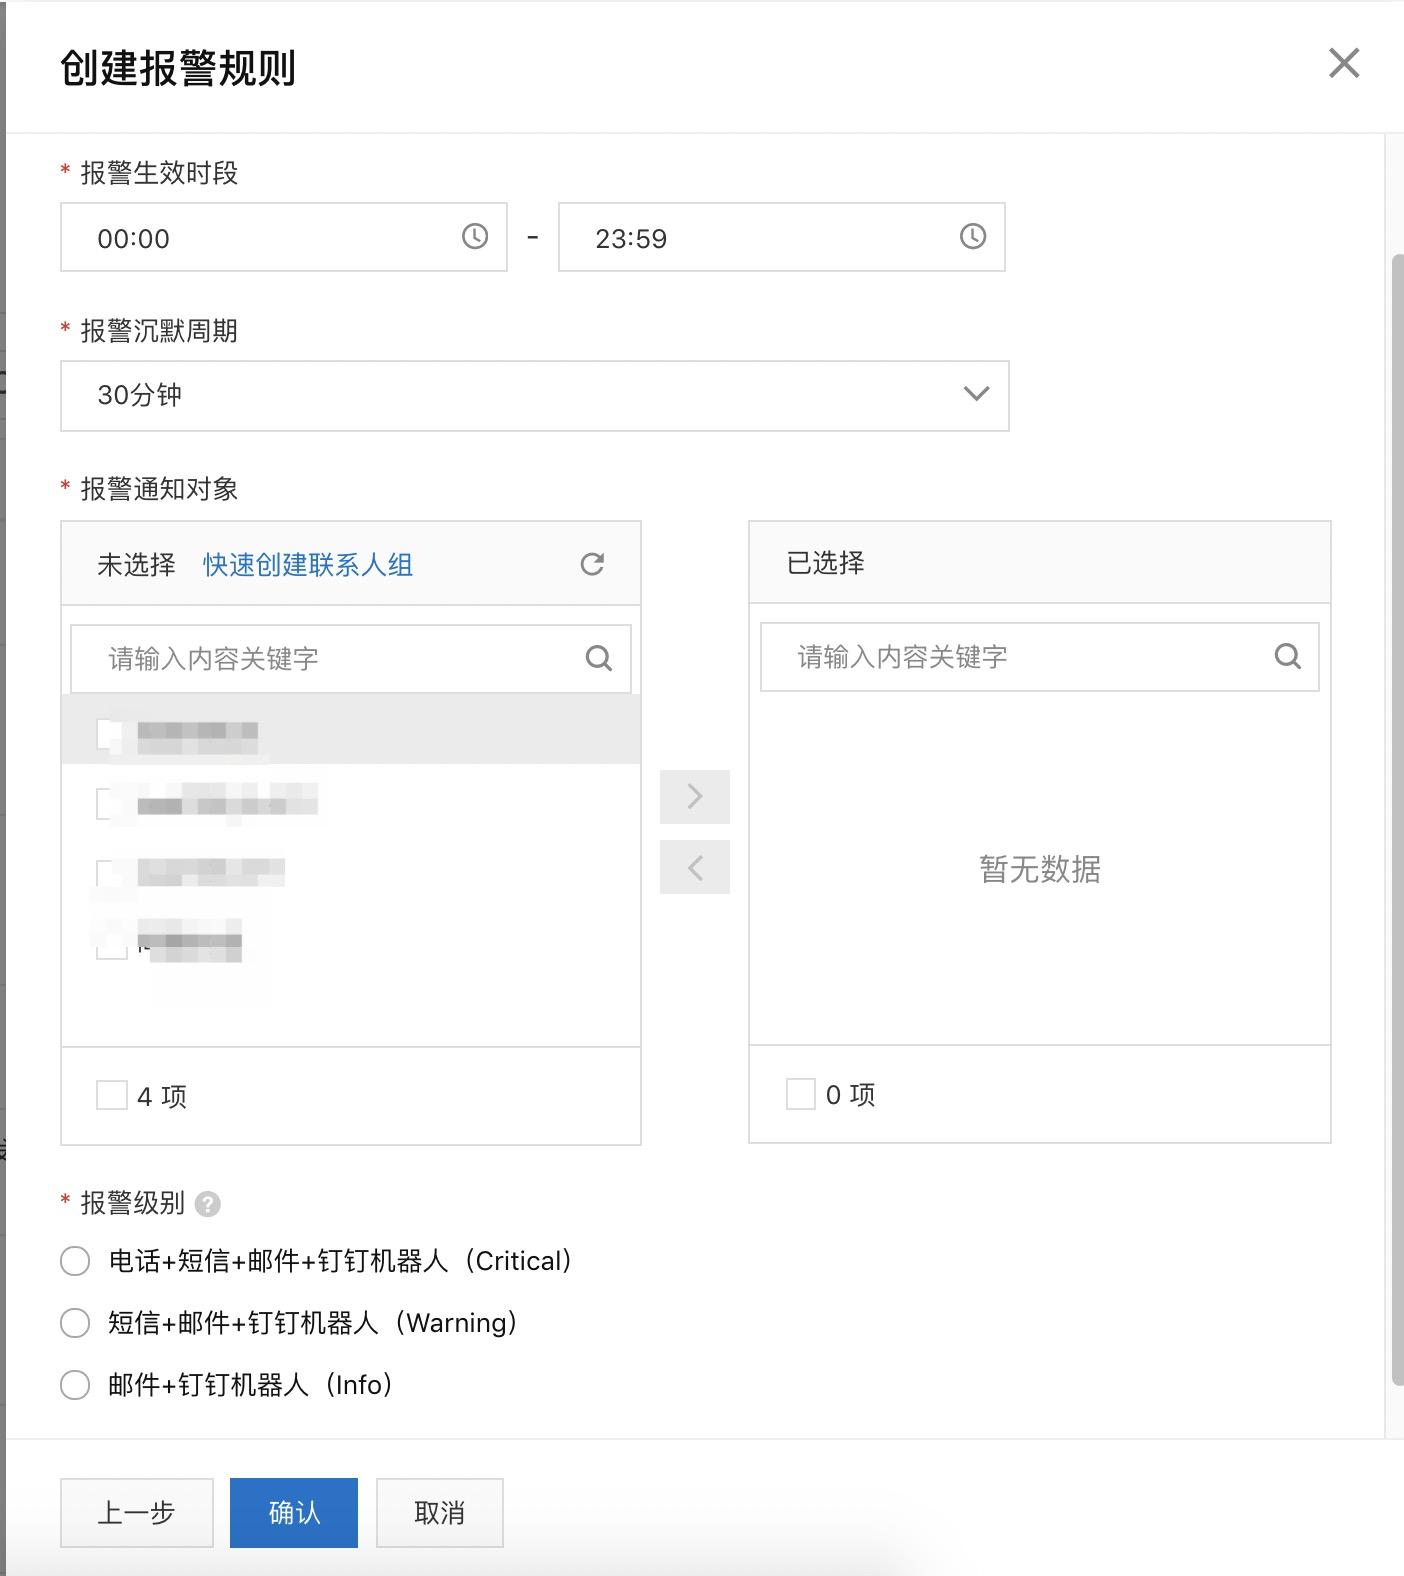The image size is (1404, 1576).
Task: Check the select-all box next to 0 项
Action: click(x=801, y=1094)
